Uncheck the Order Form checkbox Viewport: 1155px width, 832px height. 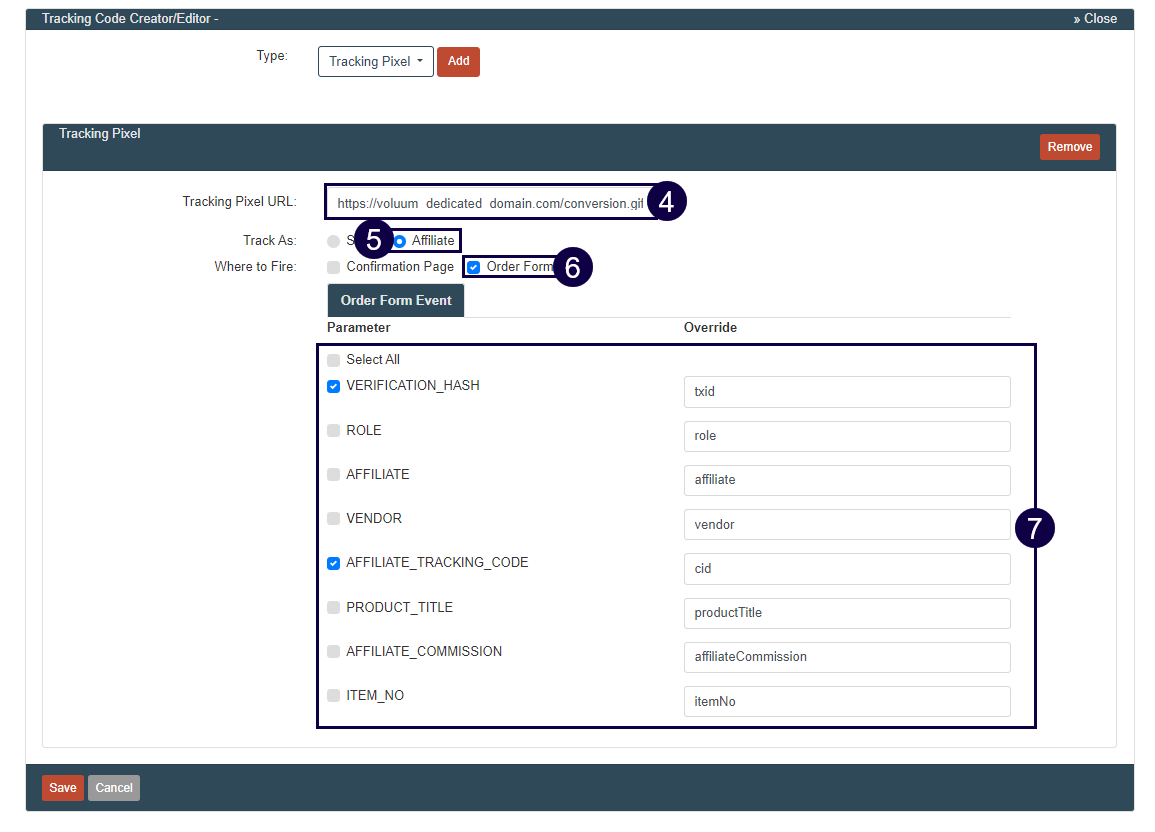(474, 267)
